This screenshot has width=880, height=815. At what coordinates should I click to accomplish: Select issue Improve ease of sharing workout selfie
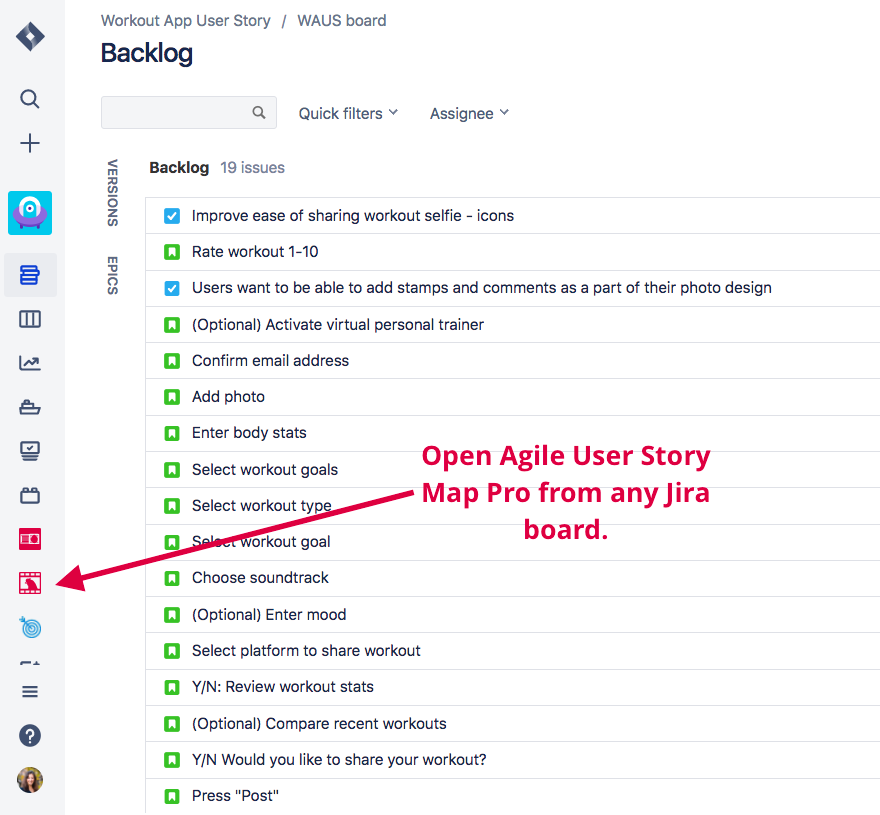pyautogui.click(x=512, y=216)
